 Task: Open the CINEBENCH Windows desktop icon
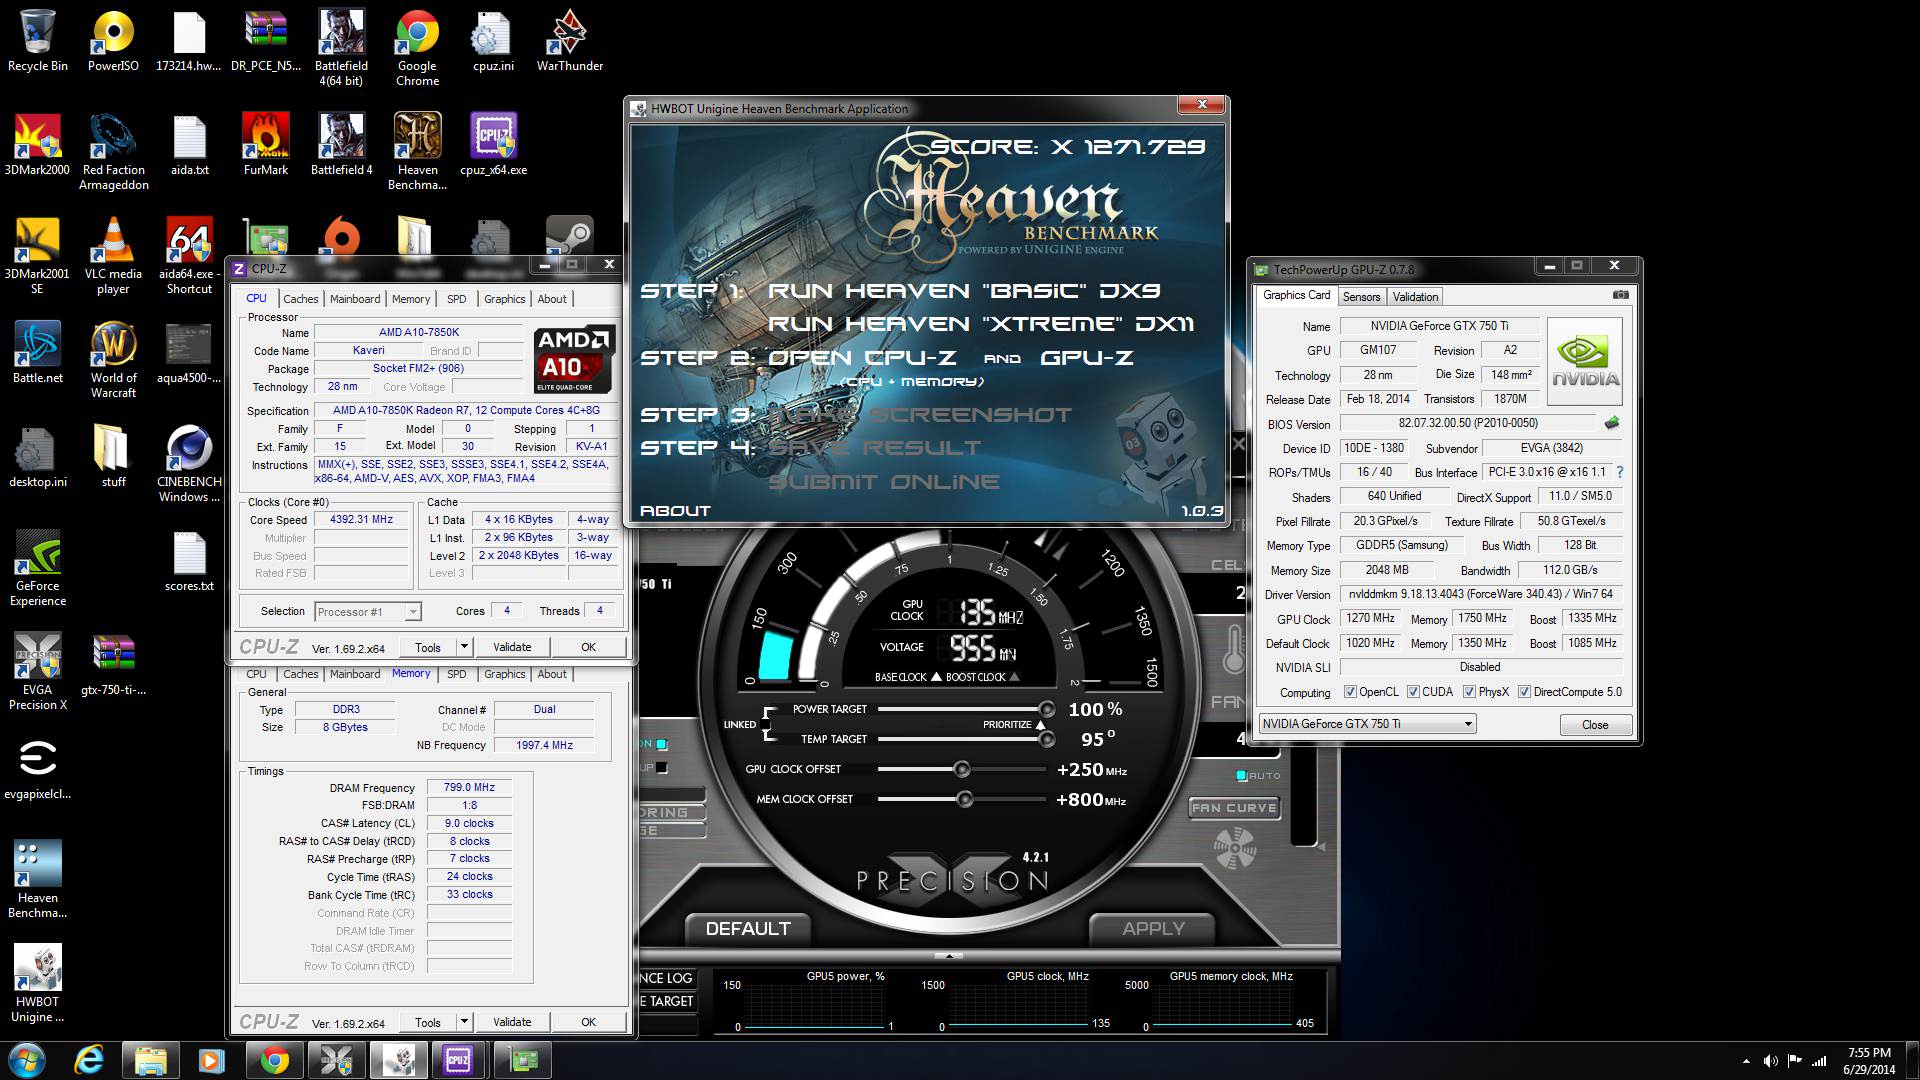(189, 464)
